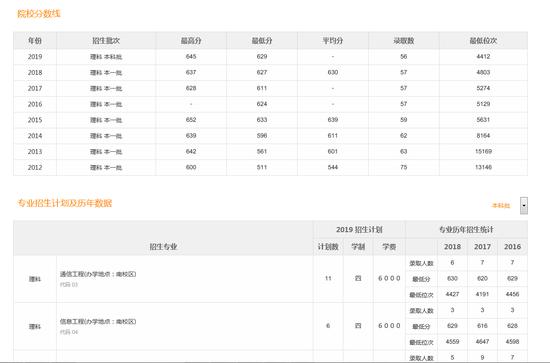The image size is (550, 363).
Task: Click lowest rank 8164 in the 2014 row
Action: coord(483,135)
